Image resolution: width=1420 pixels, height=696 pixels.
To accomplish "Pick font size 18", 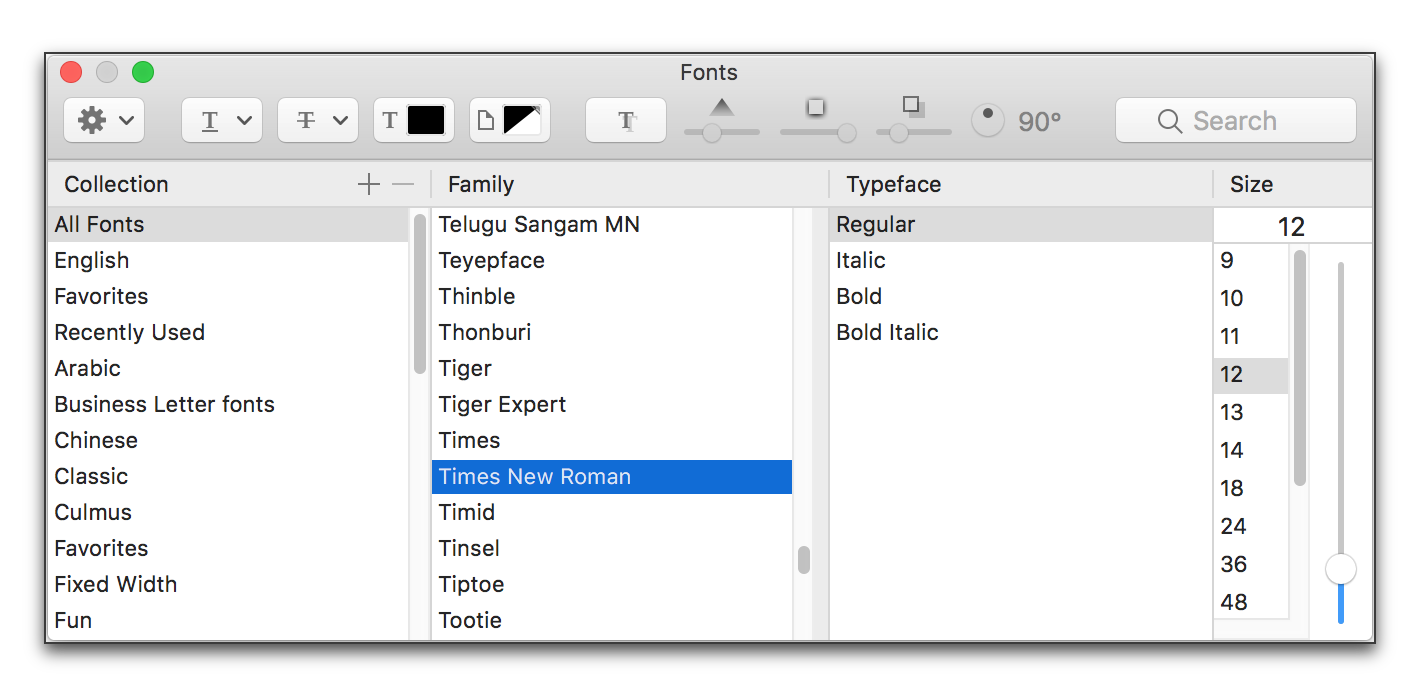I will pyautogui.click(x=1251, y=488).
